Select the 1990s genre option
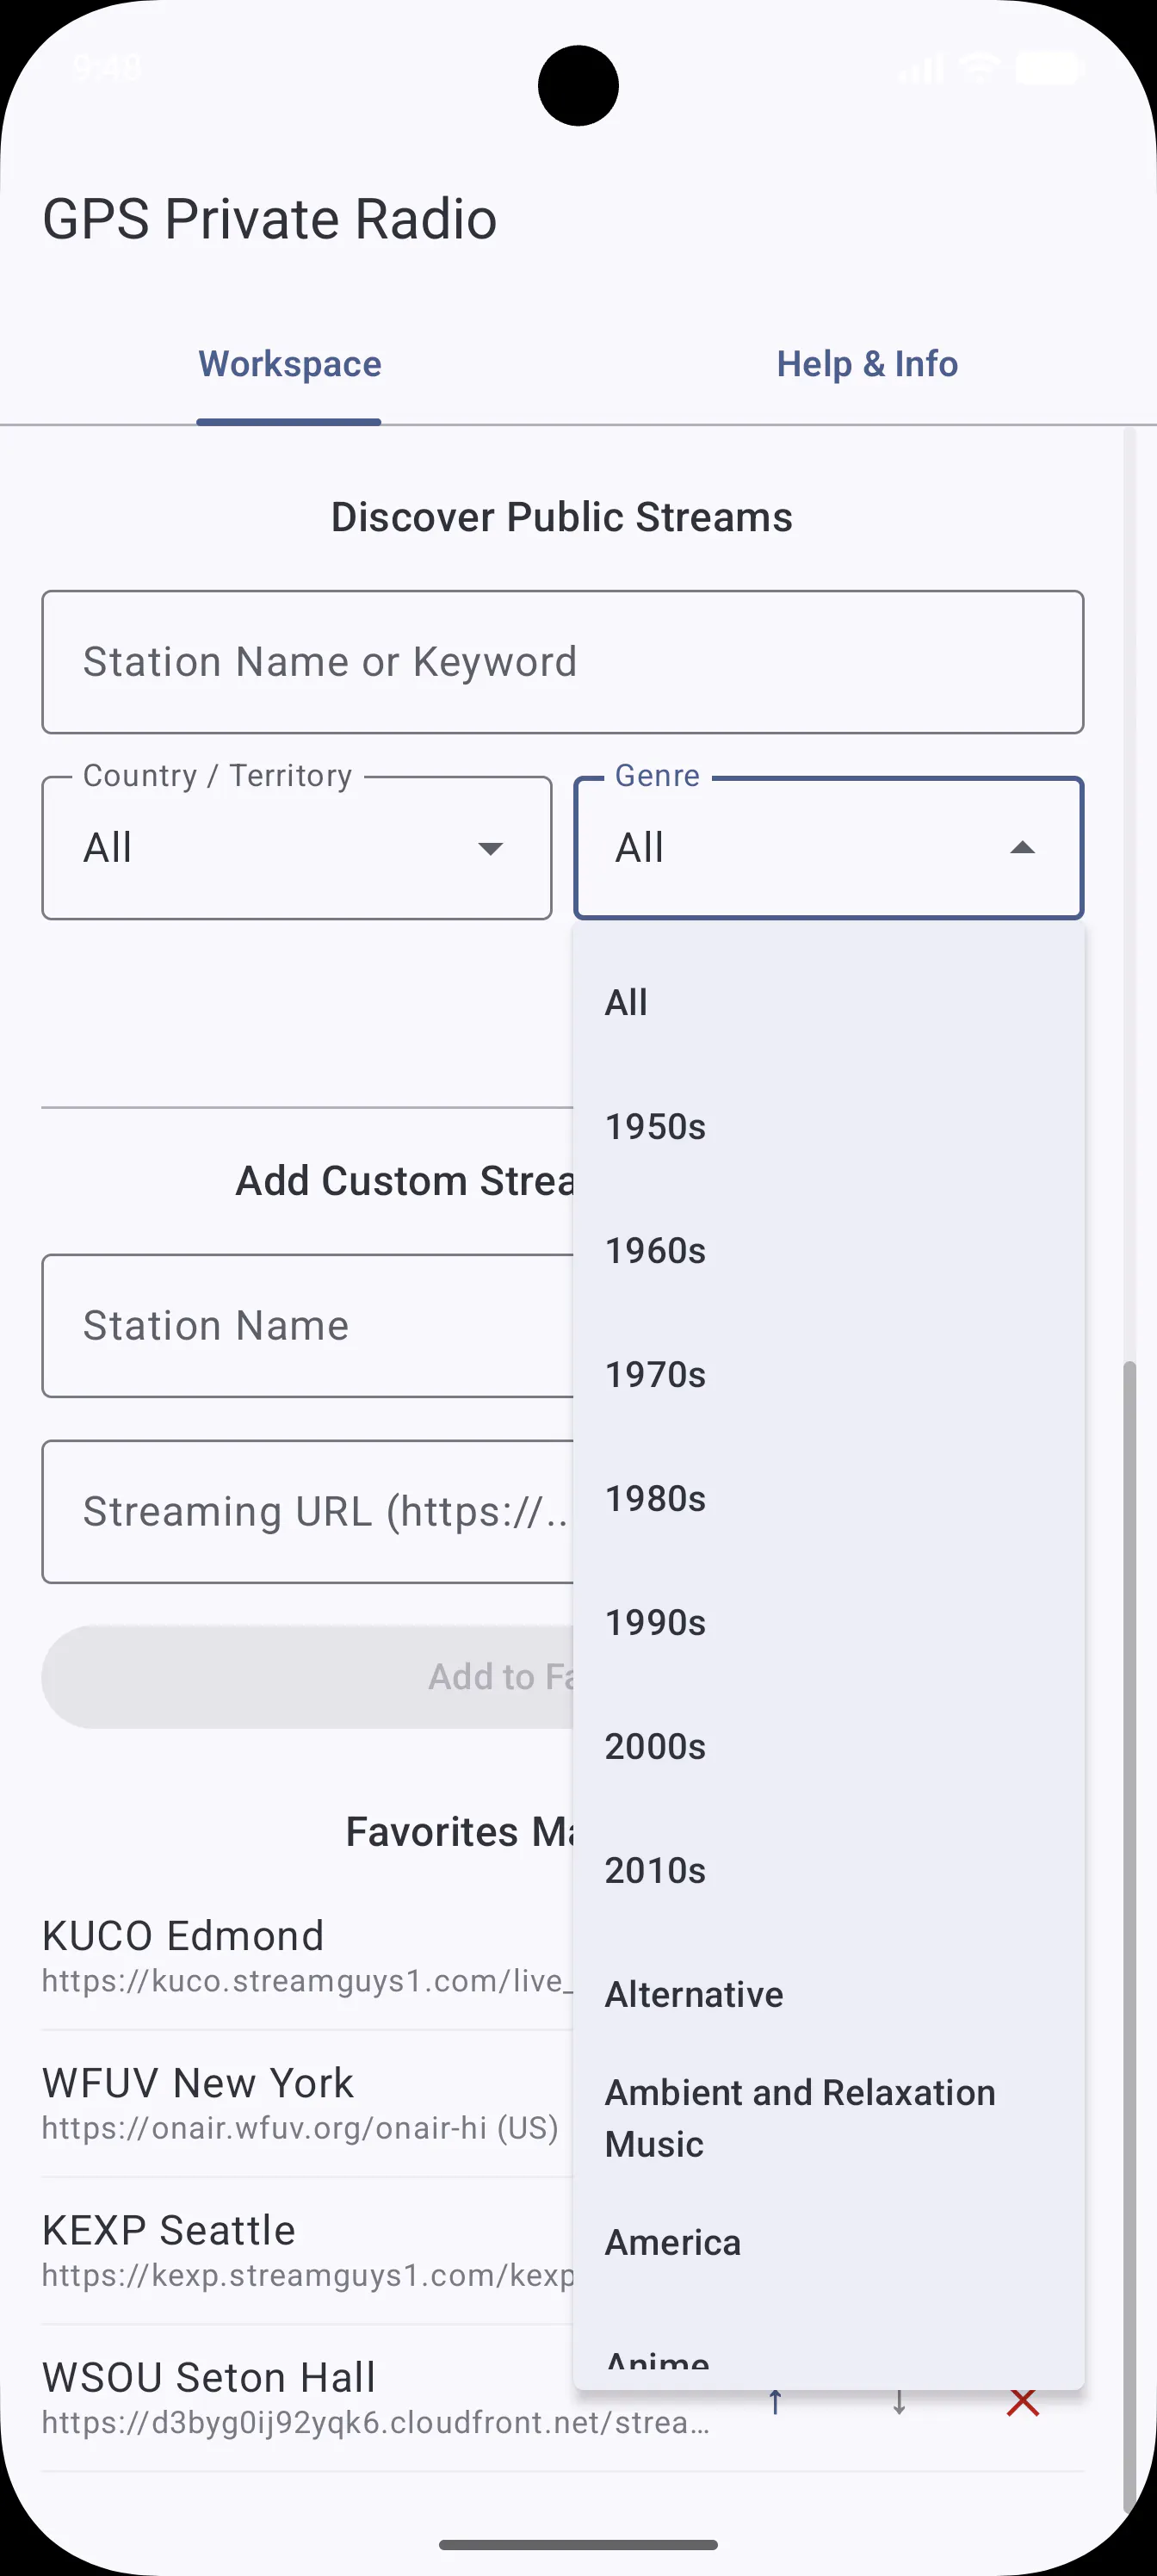Screen dimensions: 1157x2576 click(828, 1622)
